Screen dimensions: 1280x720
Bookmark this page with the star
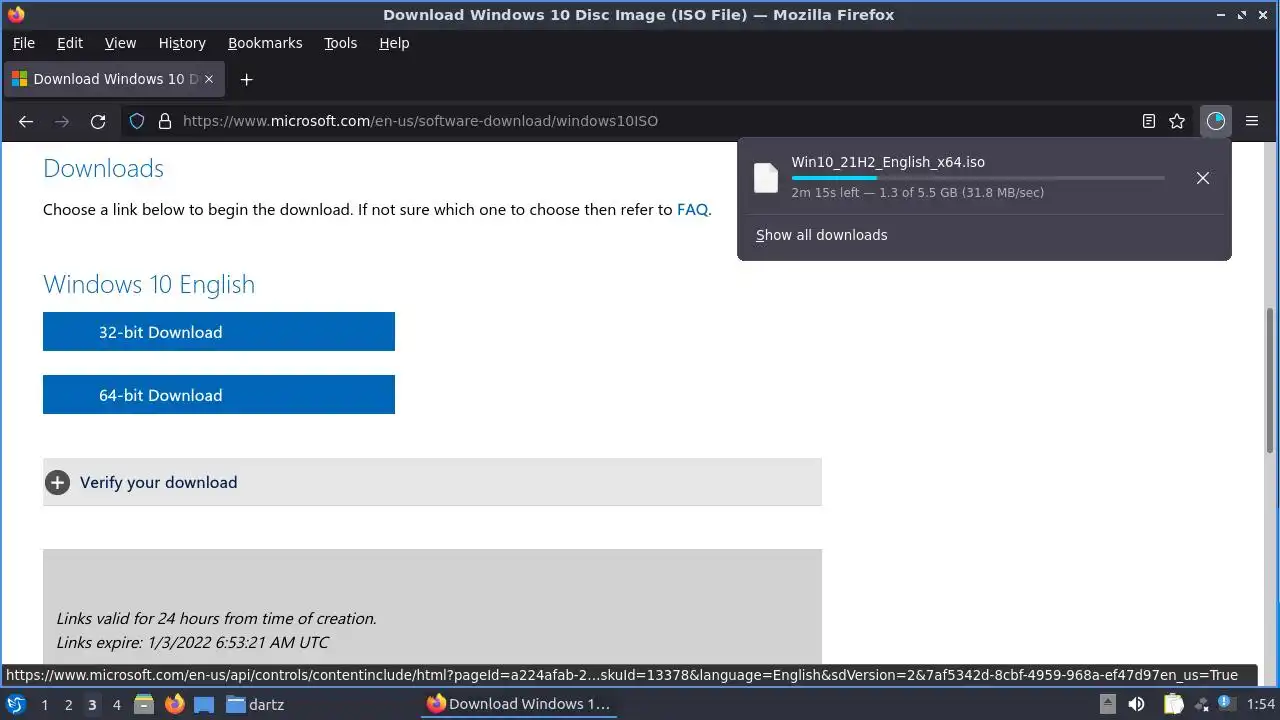(1177, 121)
